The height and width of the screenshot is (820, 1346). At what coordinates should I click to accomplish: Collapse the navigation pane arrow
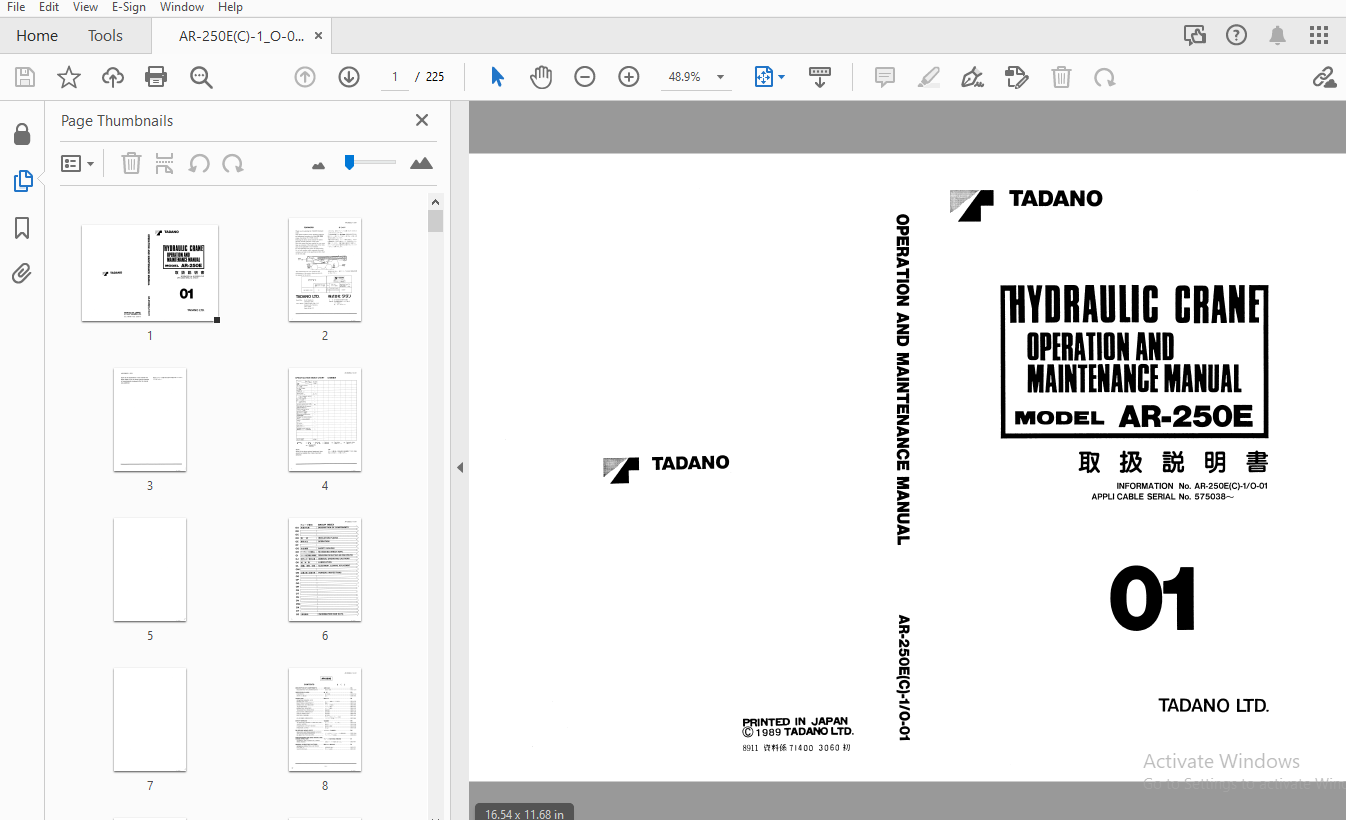[460, 467]
